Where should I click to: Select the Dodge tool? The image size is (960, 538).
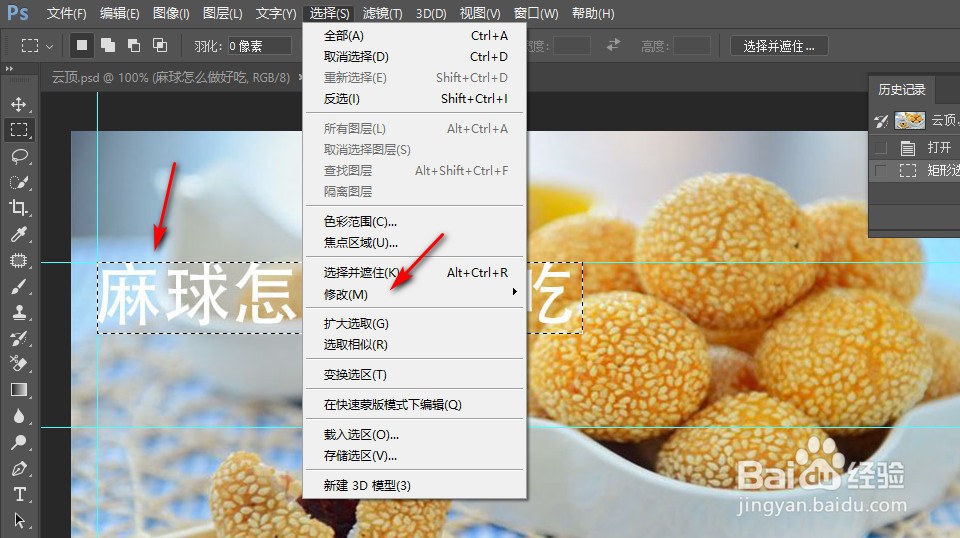click(18, 442)
